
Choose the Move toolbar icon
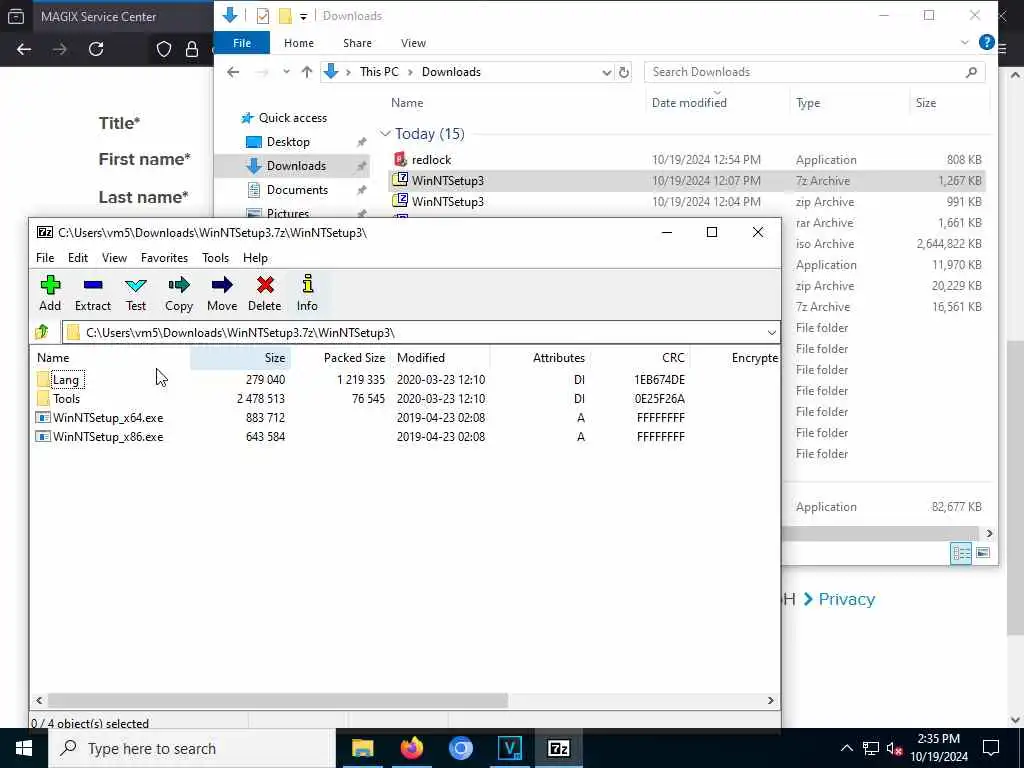point(222,293)
